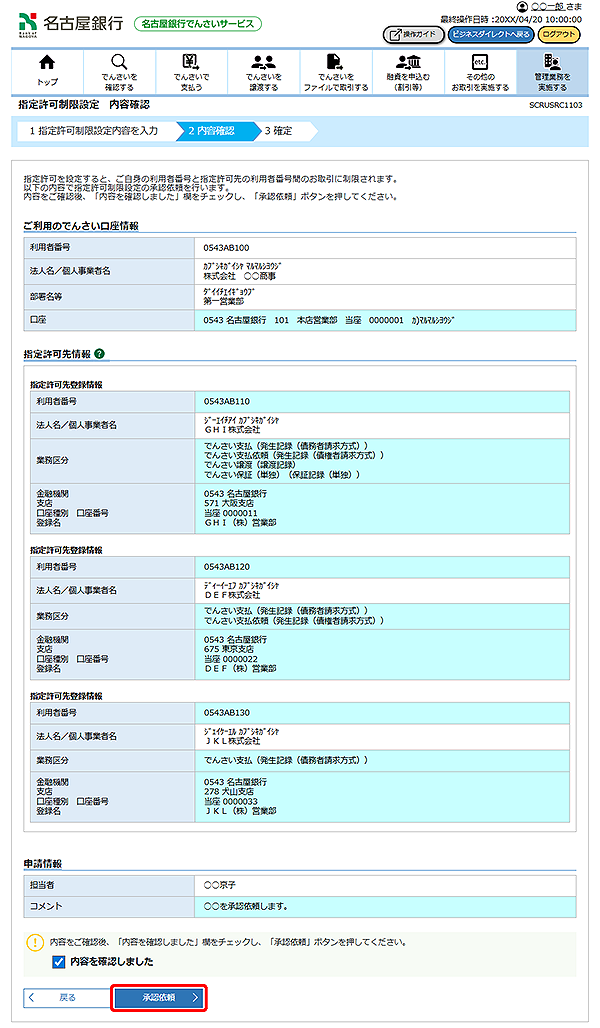The height and width of the screenshot is (1028, 600).
Task: Click the 名古屋銀行 logo
Action: 70,22
